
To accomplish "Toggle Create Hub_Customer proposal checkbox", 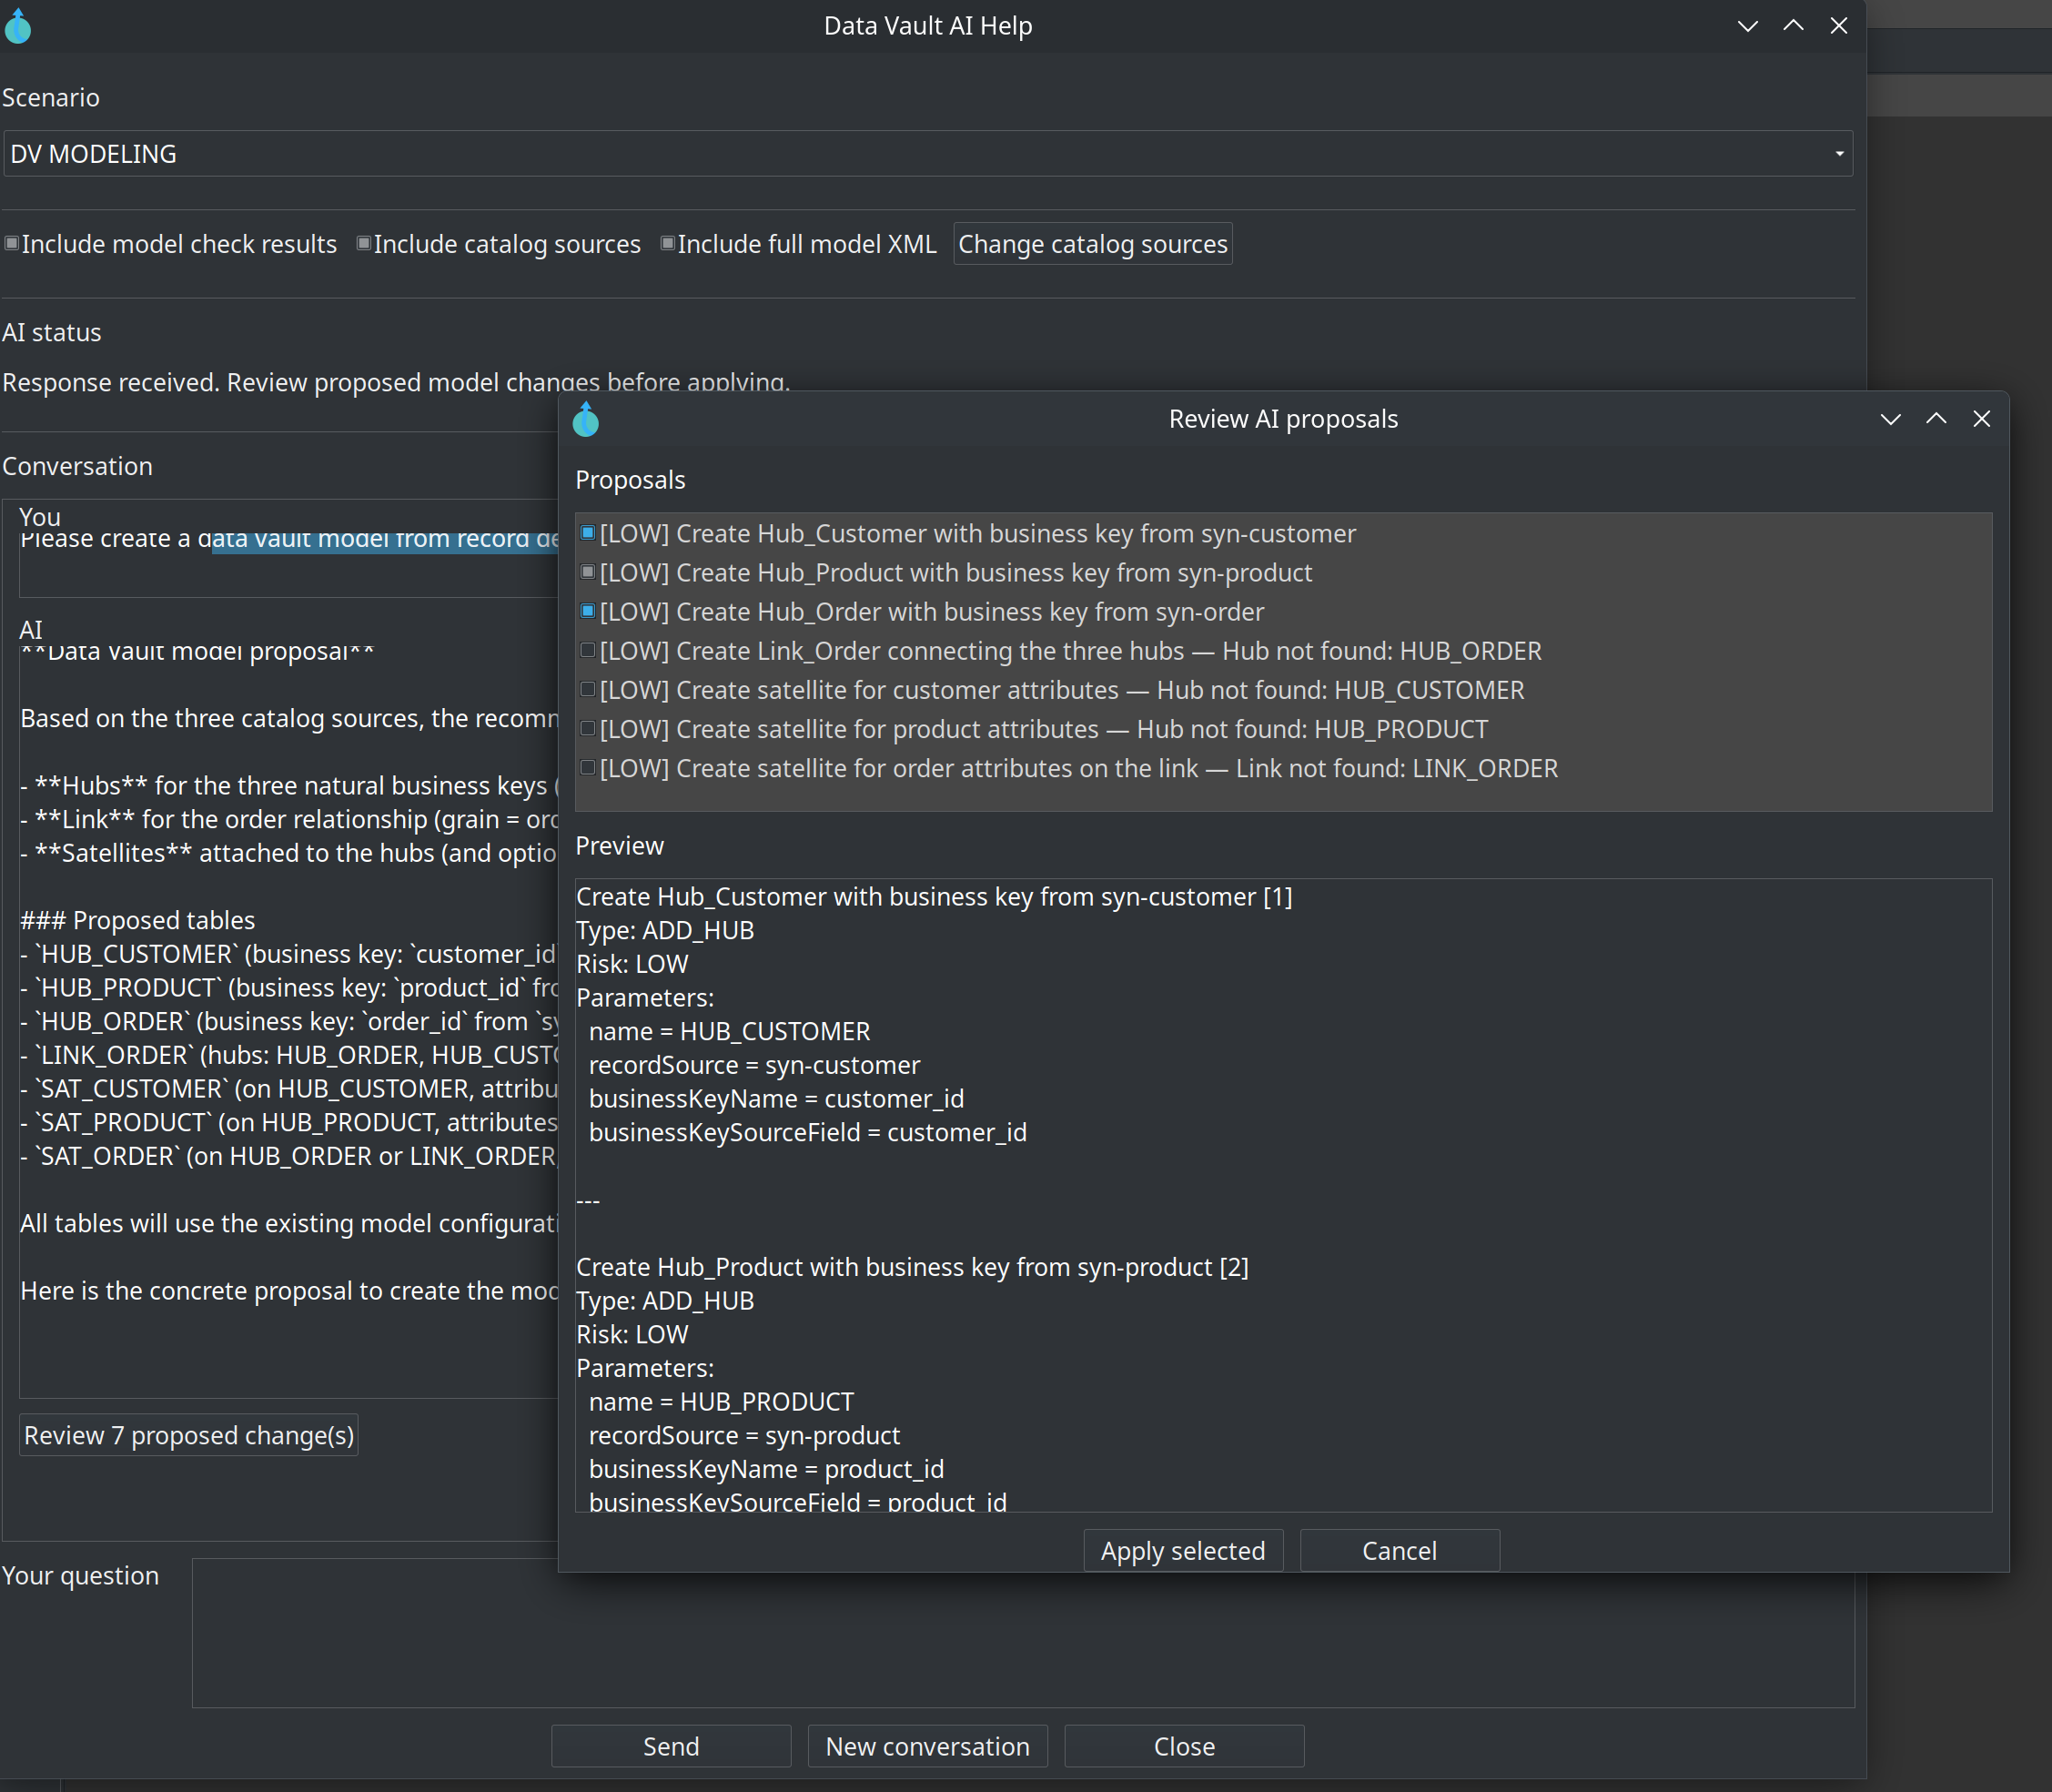I will [588, 533].
